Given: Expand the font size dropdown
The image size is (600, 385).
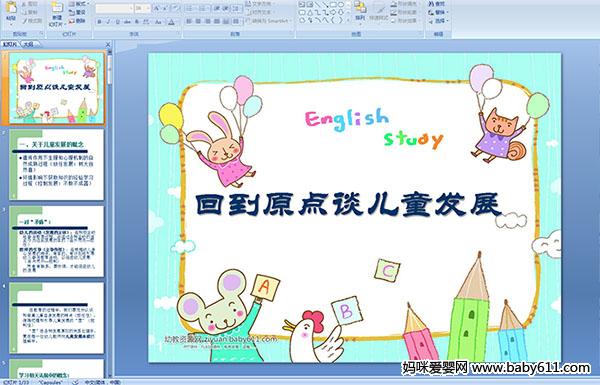Looking at the screenshot, I should pos(148,8).
